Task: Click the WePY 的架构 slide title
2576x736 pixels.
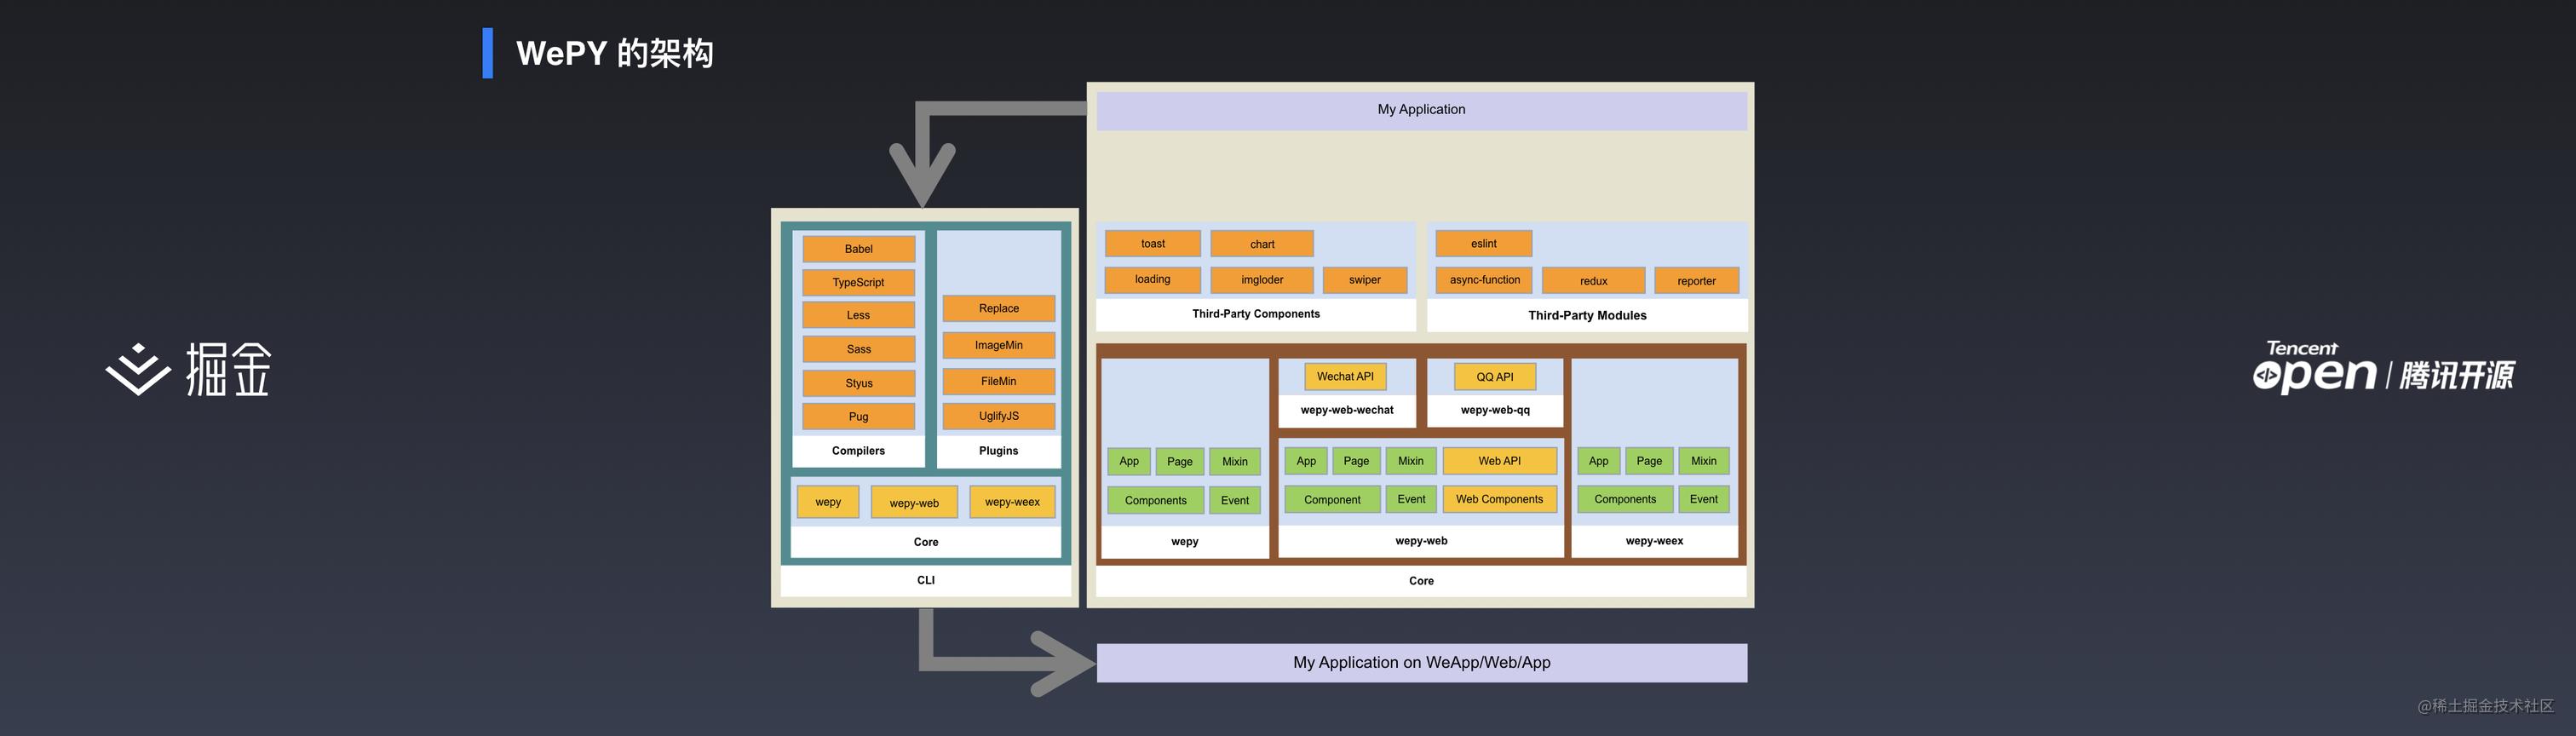Action: (x=614, y=53)
